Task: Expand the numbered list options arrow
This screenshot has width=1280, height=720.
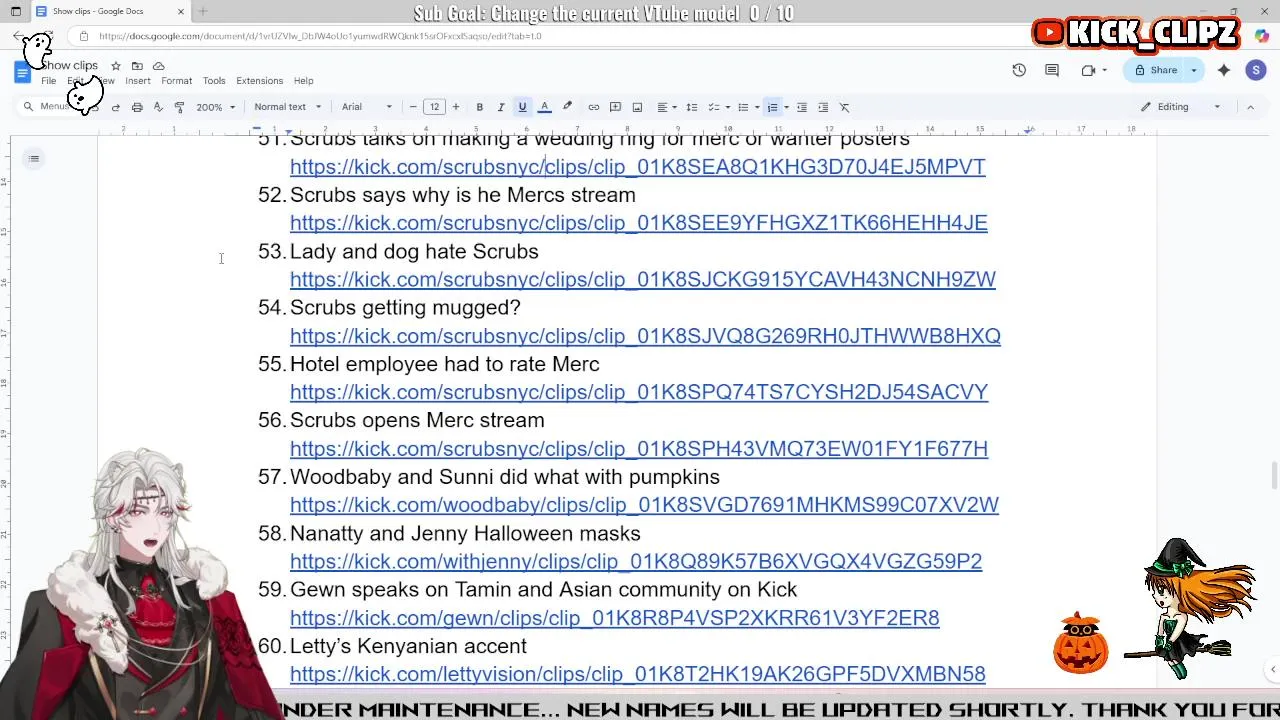Action: [x=786, y=107]
